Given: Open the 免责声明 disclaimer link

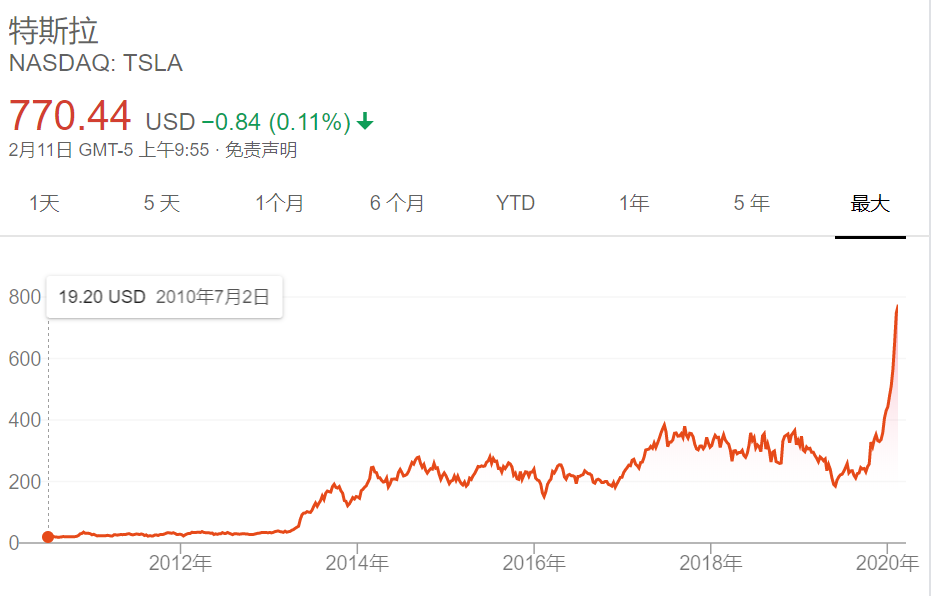Looking at the screenshot, I should pos(260,151).
